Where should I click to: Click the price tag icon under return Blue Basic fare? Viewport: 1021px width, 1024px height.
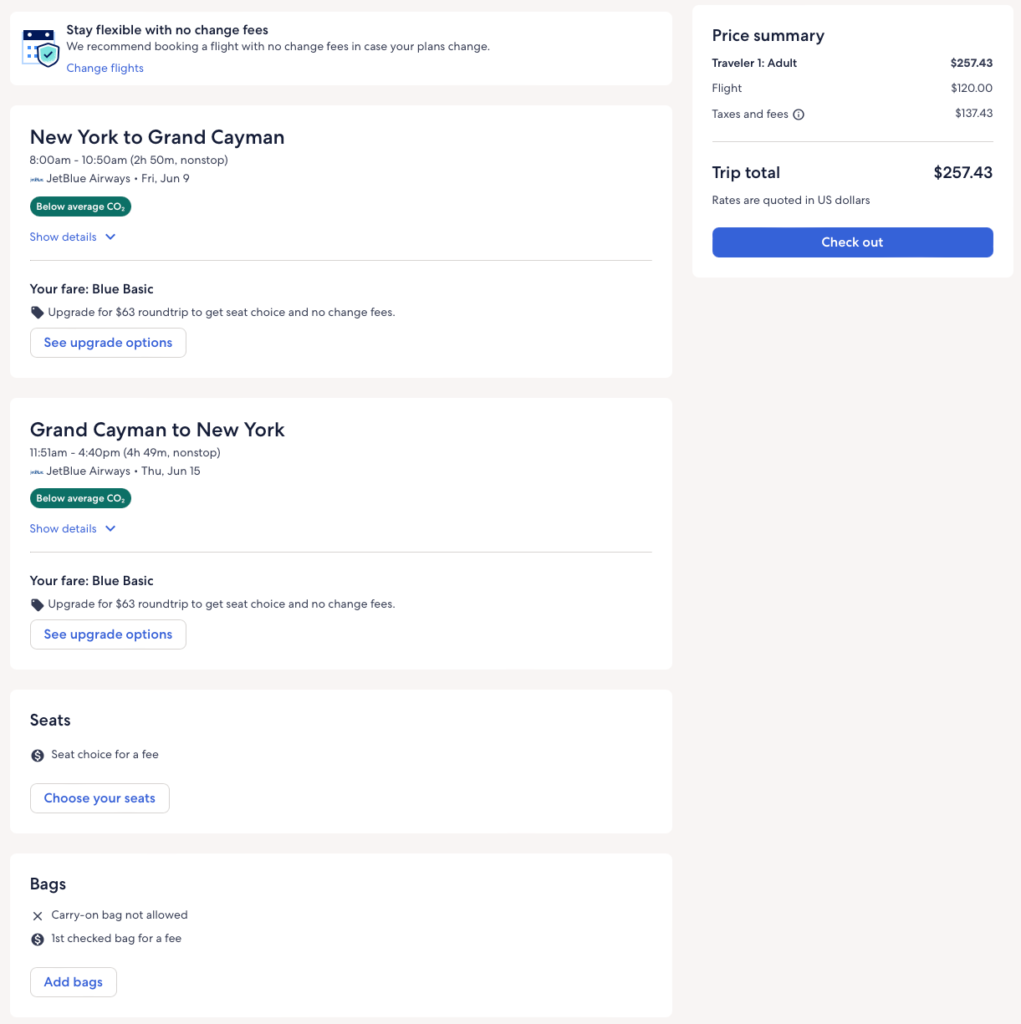click(x=38, y=605)
